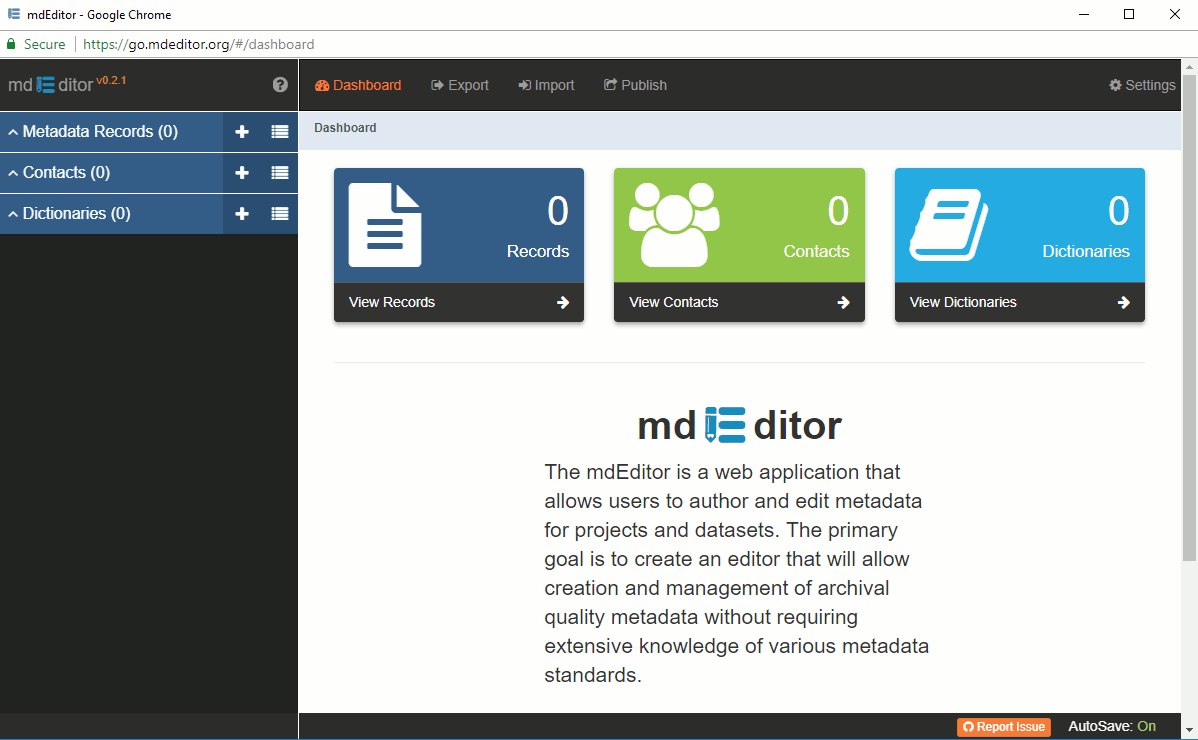Click the arrow icon beside View Records

[563, 302]
